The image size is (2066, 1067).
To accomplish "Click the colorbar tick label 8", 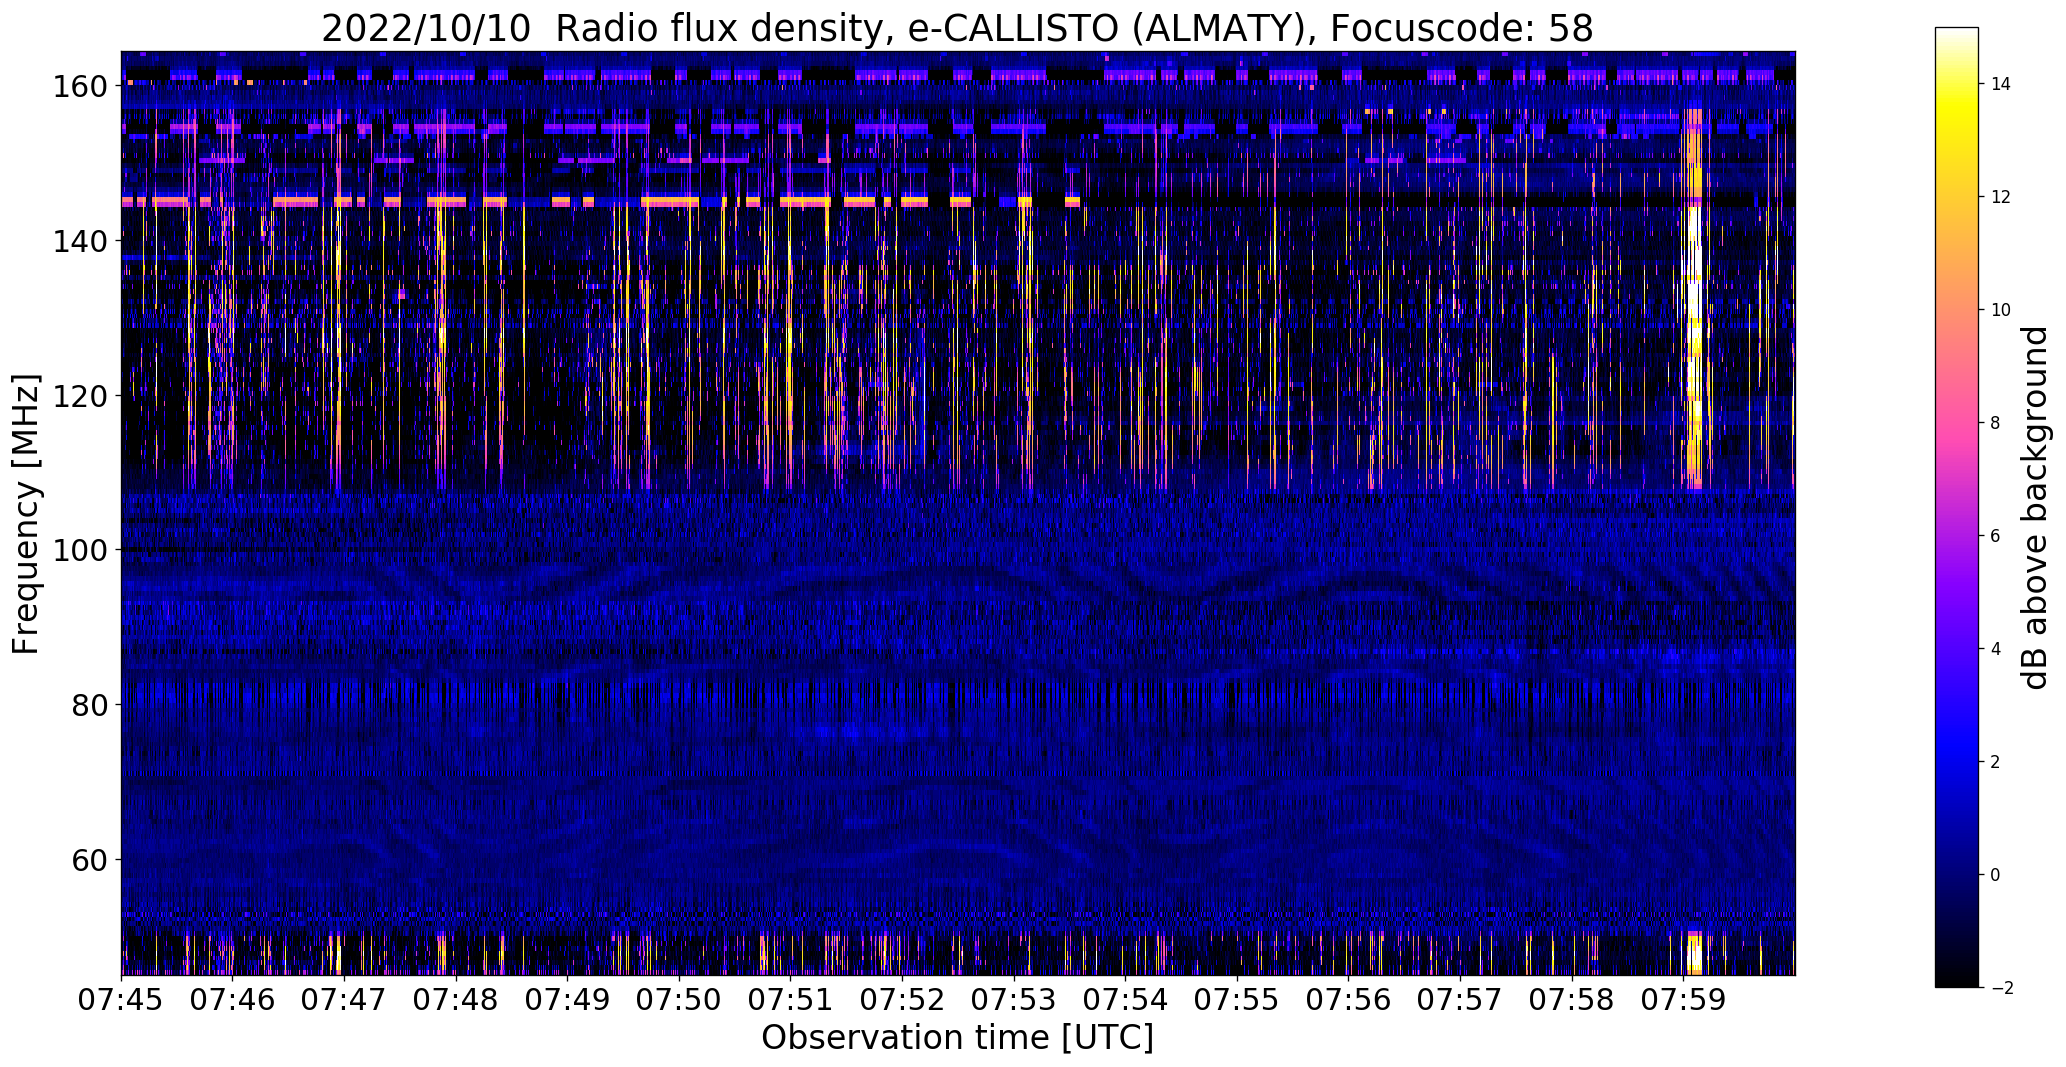I will (1996, 423).
